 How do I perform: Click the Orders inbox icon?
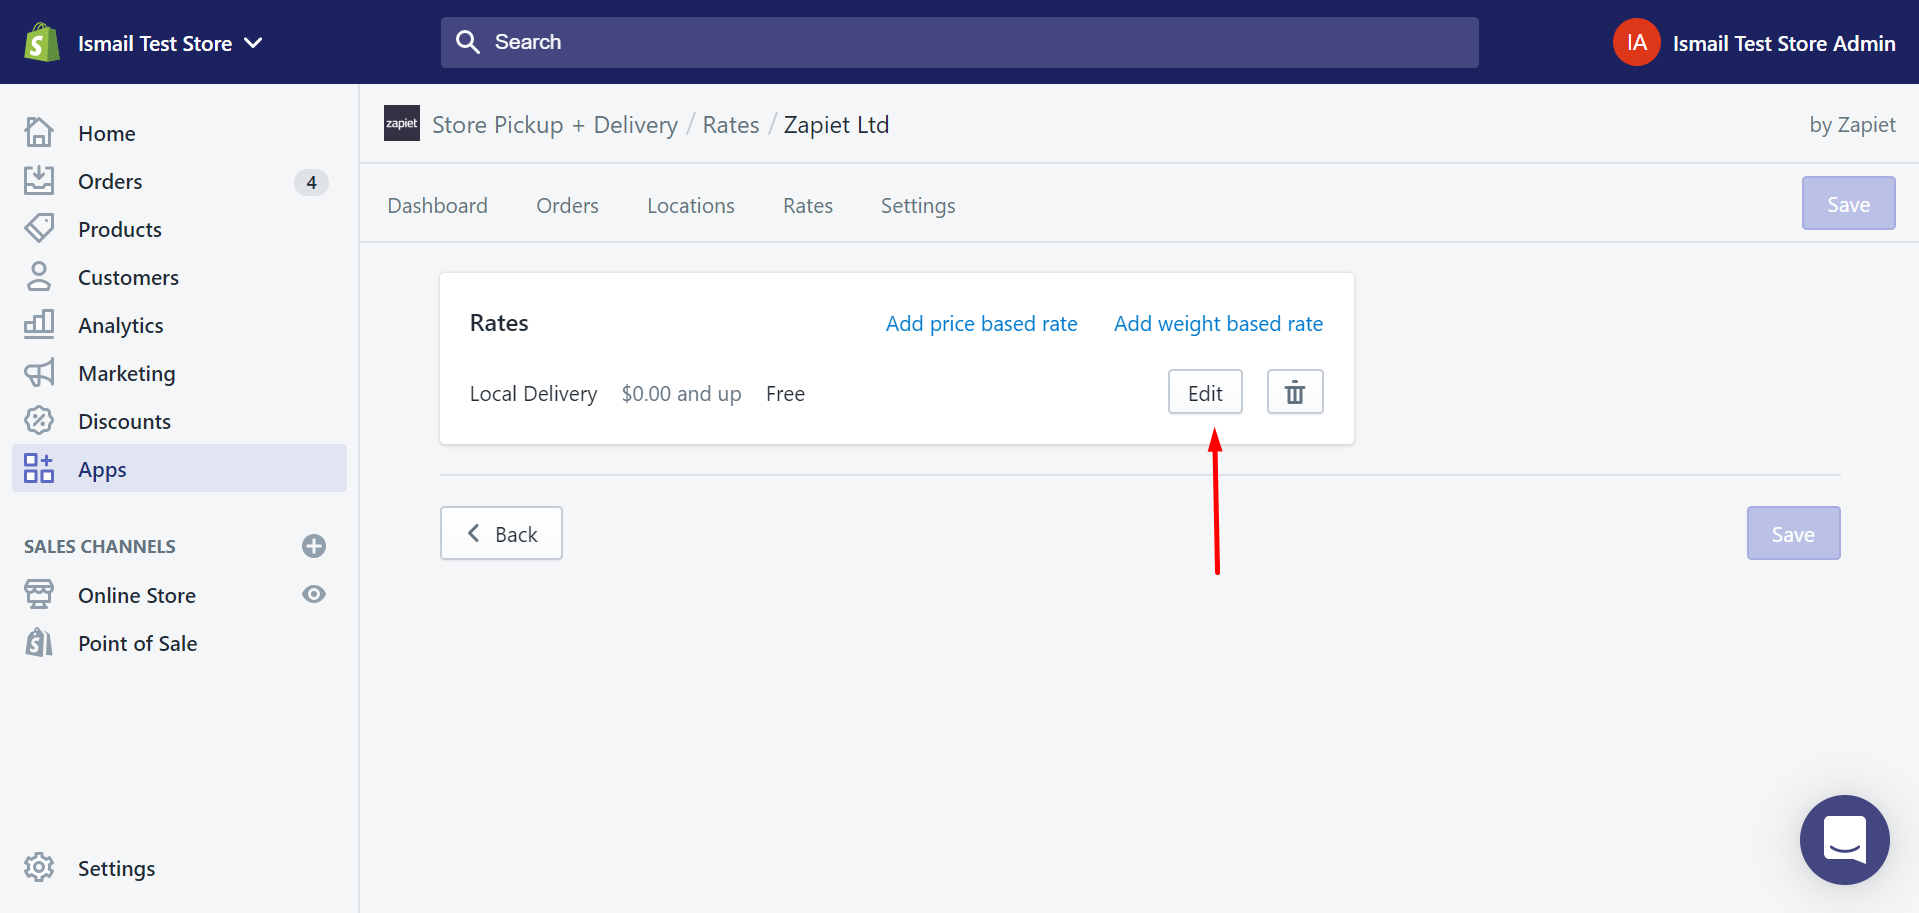(39, 180)
